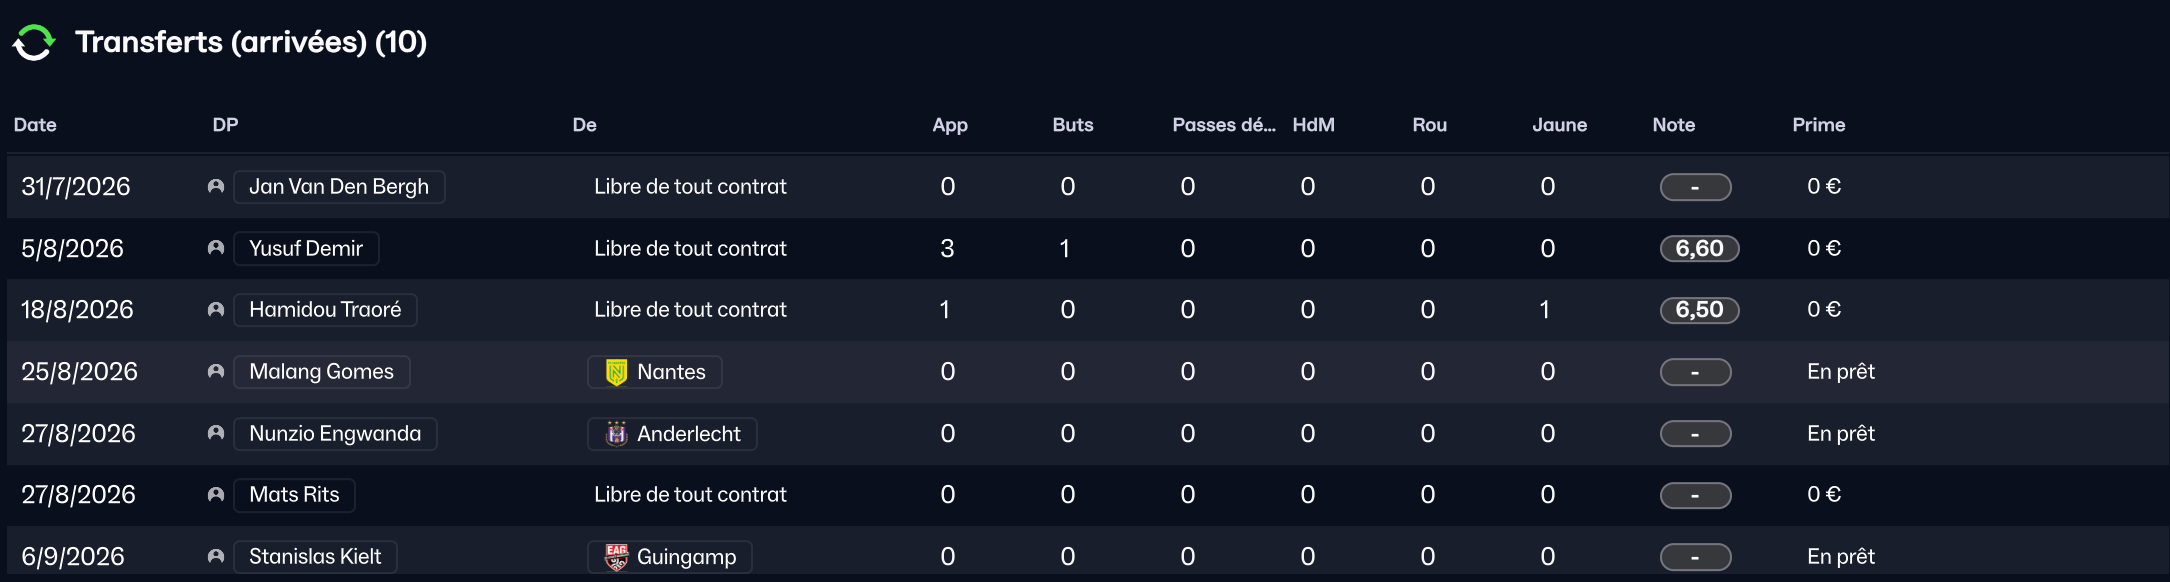
Task: Open Stanislas Kielt player profile
Action: 315,557
